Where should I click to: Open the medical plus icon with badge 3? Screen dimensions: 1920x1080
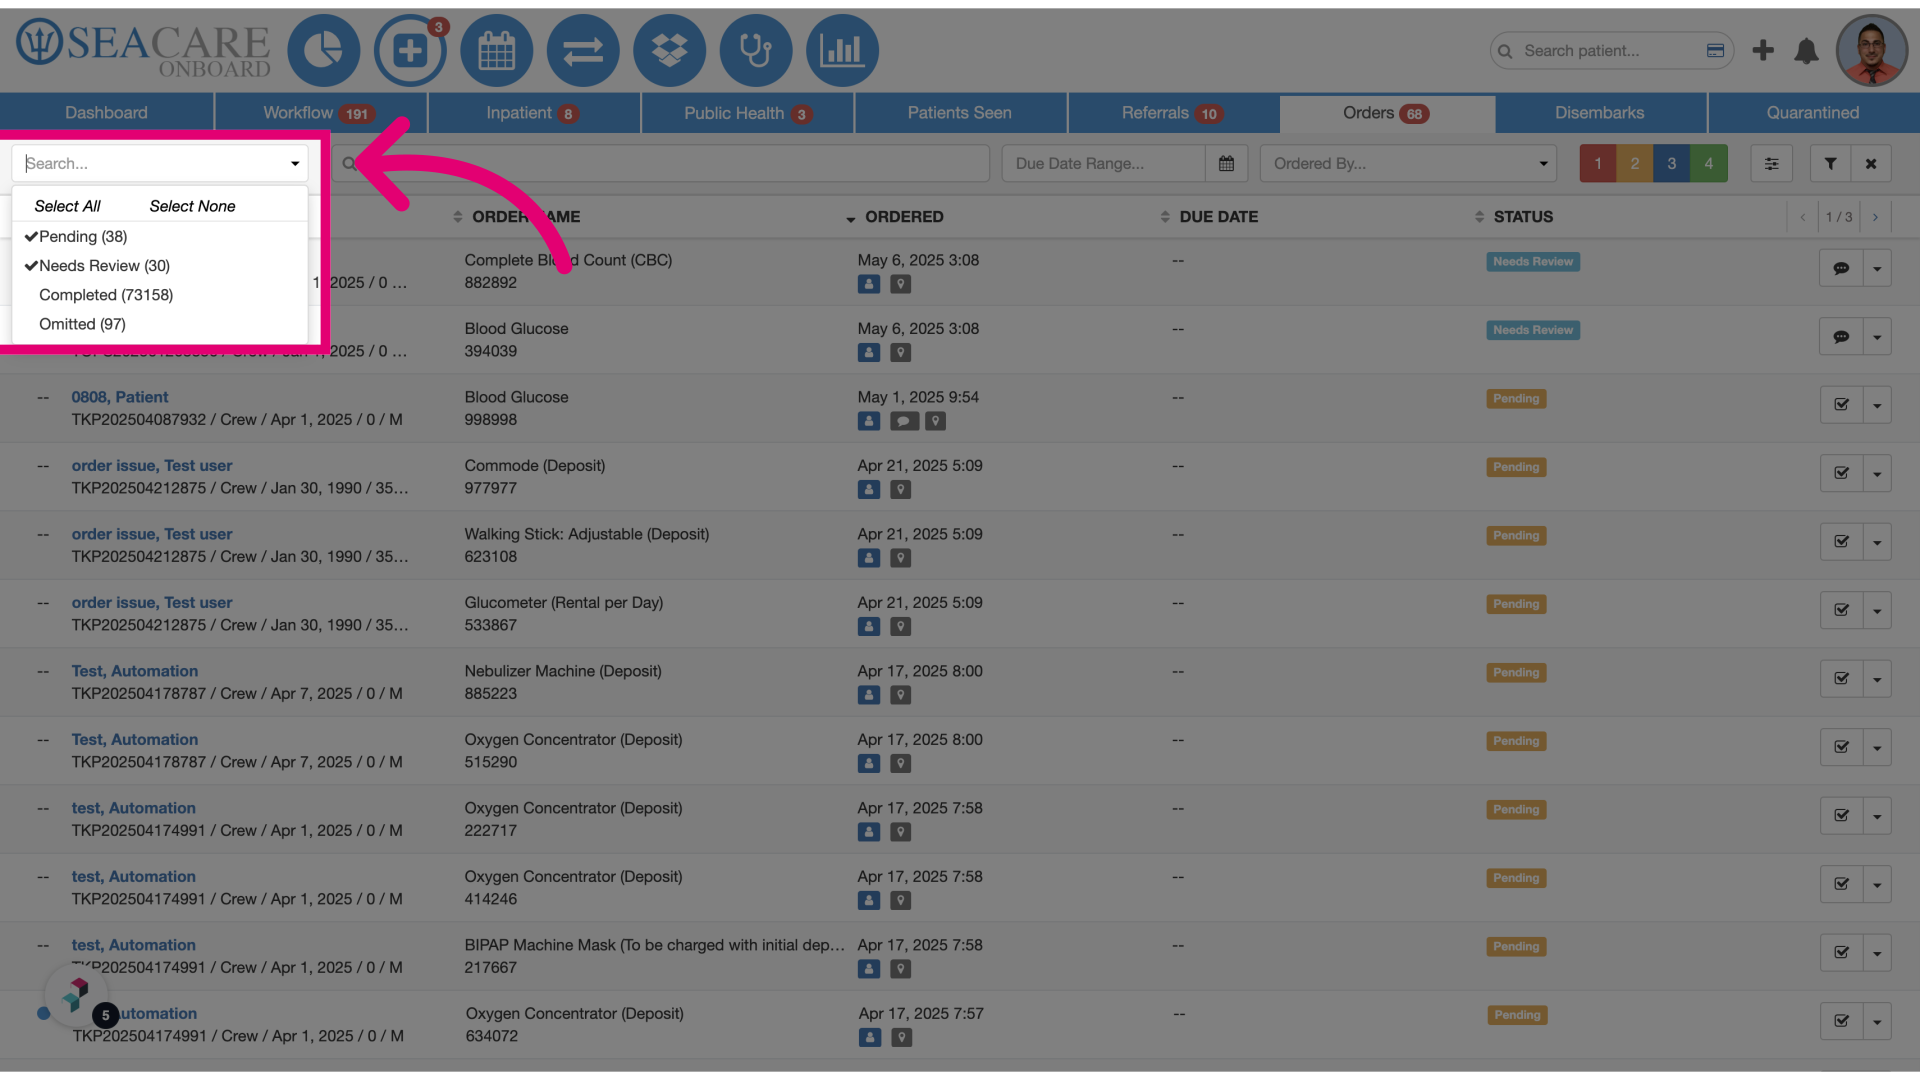click(x=410, y=50)
